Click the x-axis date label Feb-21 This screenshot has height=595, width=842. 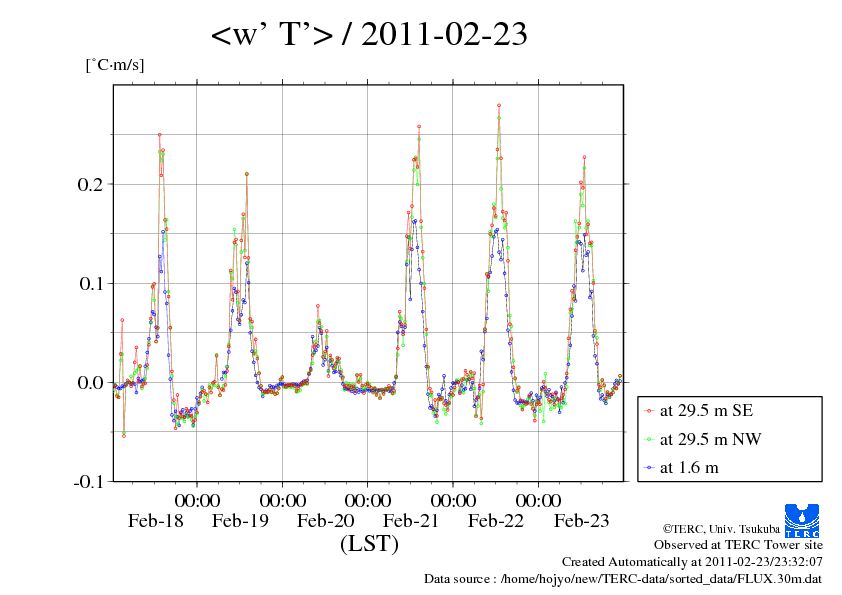(x=411, y=520)
